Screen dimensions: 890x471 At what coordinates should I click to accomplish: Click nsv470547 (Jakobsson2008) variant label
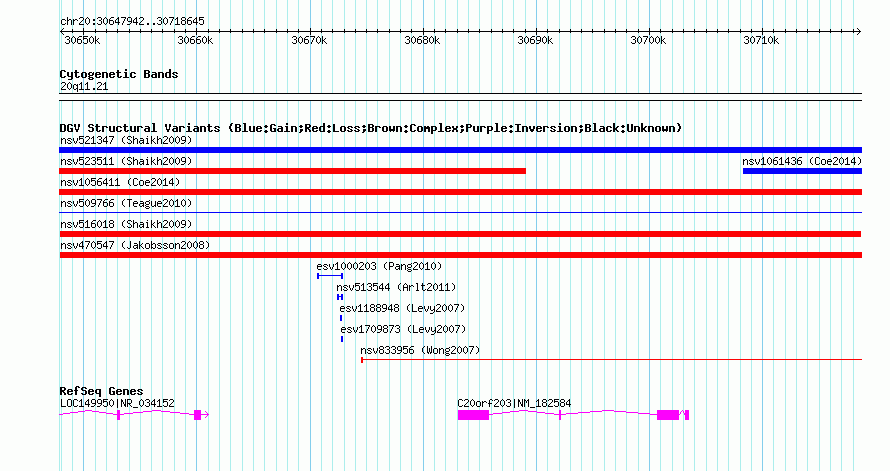click(135, 245)
